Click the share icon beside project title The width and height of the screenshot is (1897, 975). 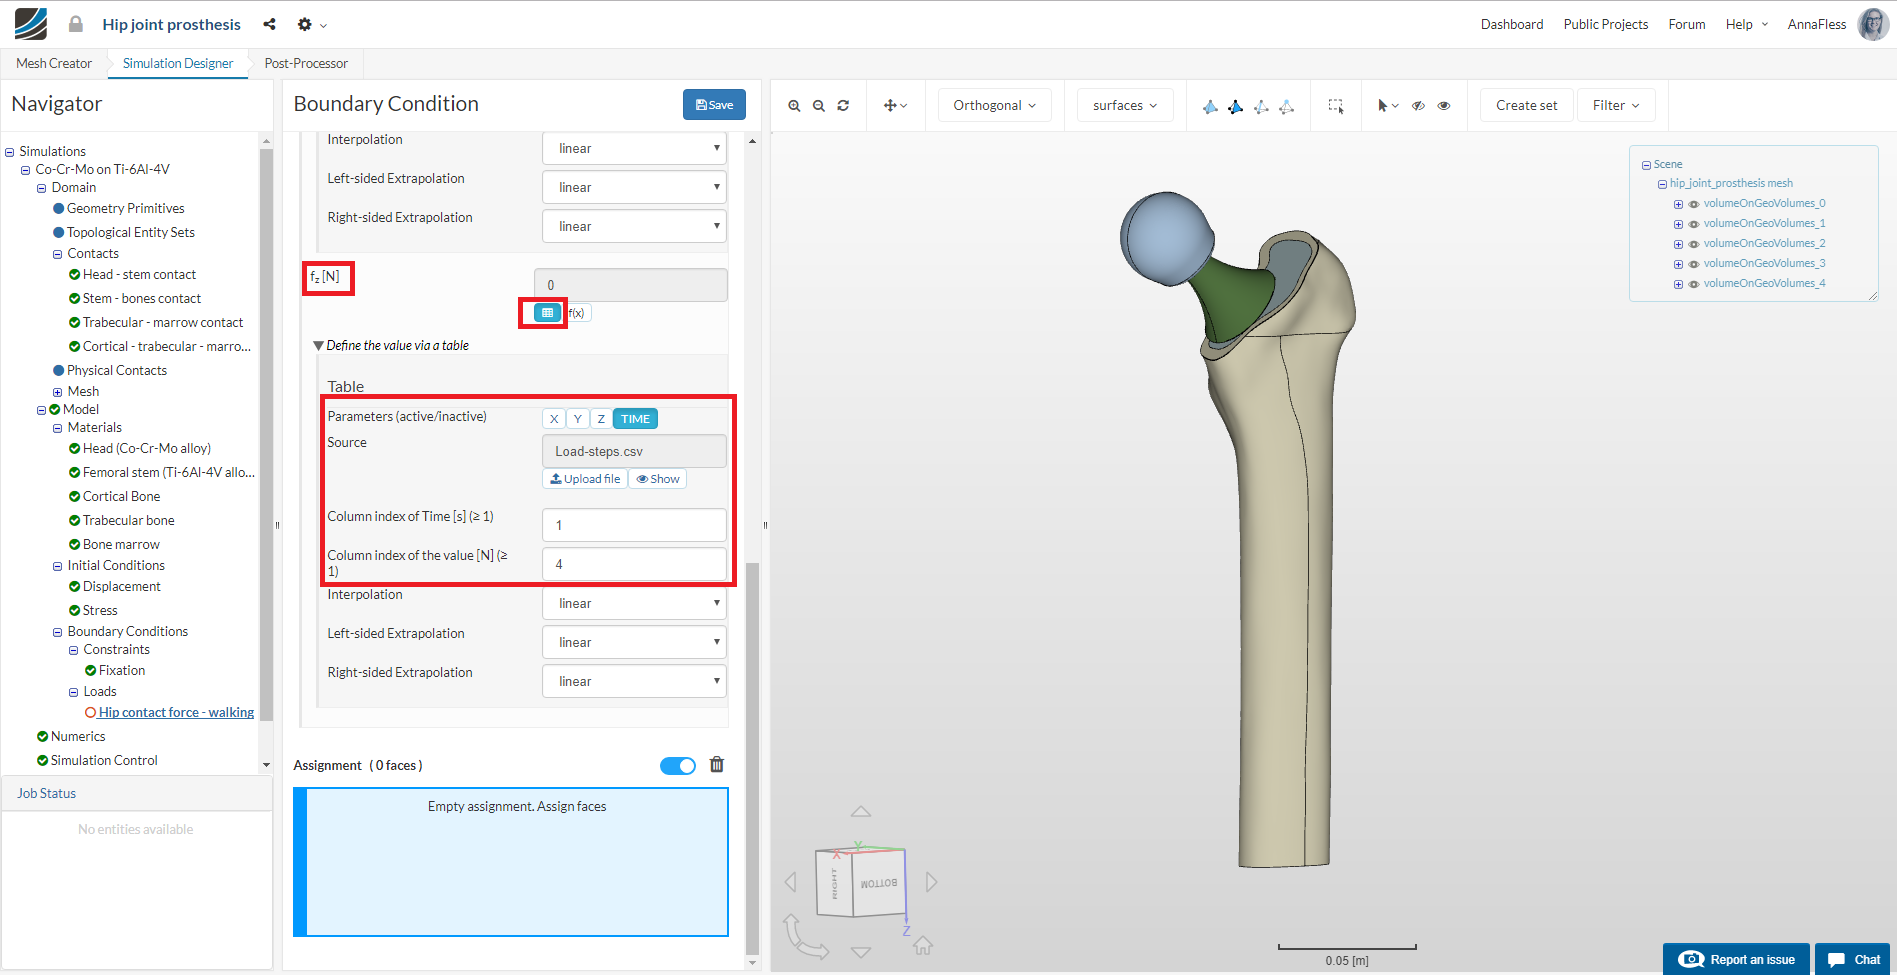[x=269, y=24]
